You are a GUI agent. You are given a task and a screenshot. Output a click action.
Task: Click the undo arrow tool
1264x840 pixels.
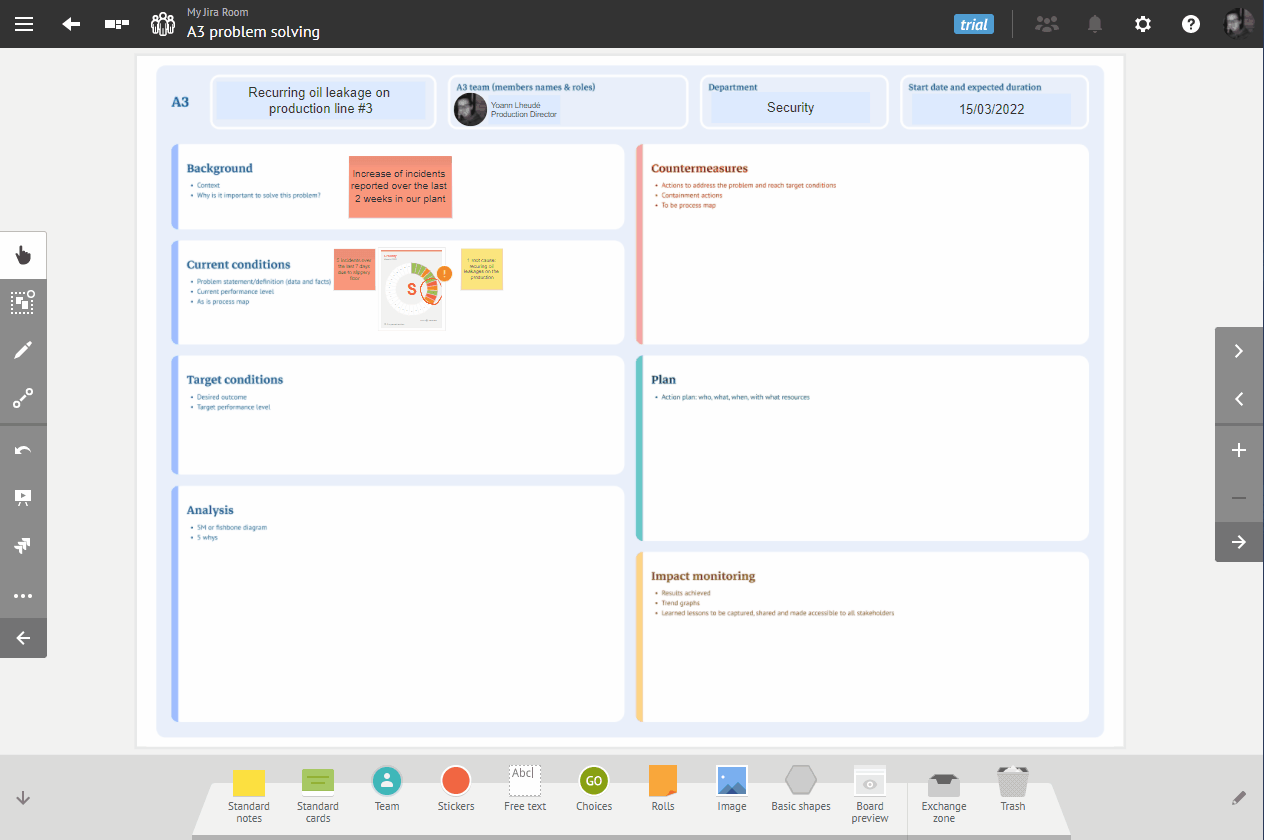tap(23, 450)
